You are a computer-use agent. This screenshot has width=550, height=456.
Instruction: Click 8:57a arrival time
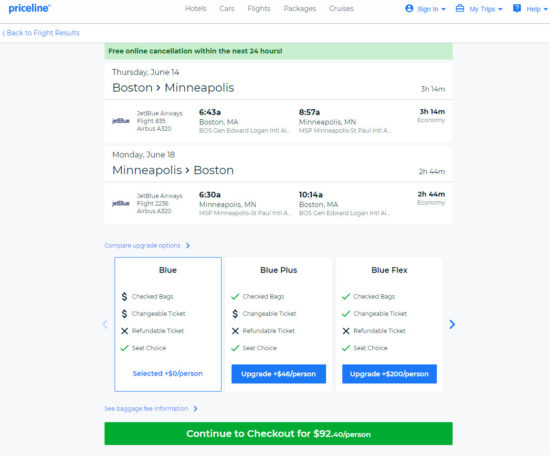coord(309,112)
